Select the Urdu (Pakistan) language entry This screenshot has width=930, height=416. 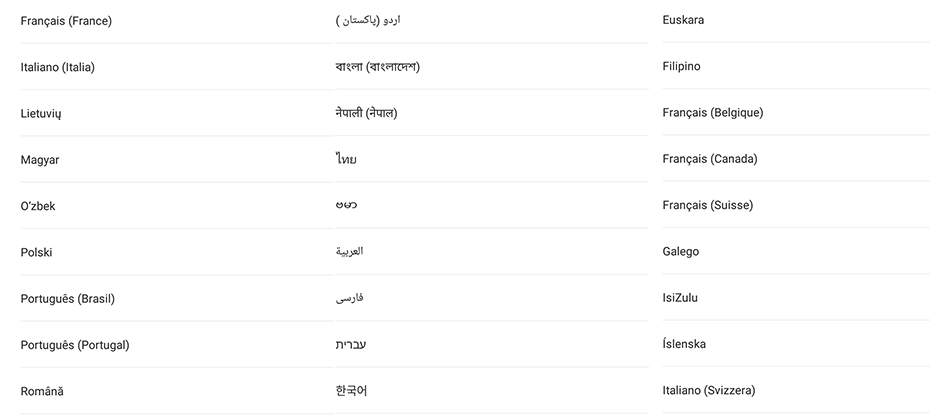click(368, 20)
